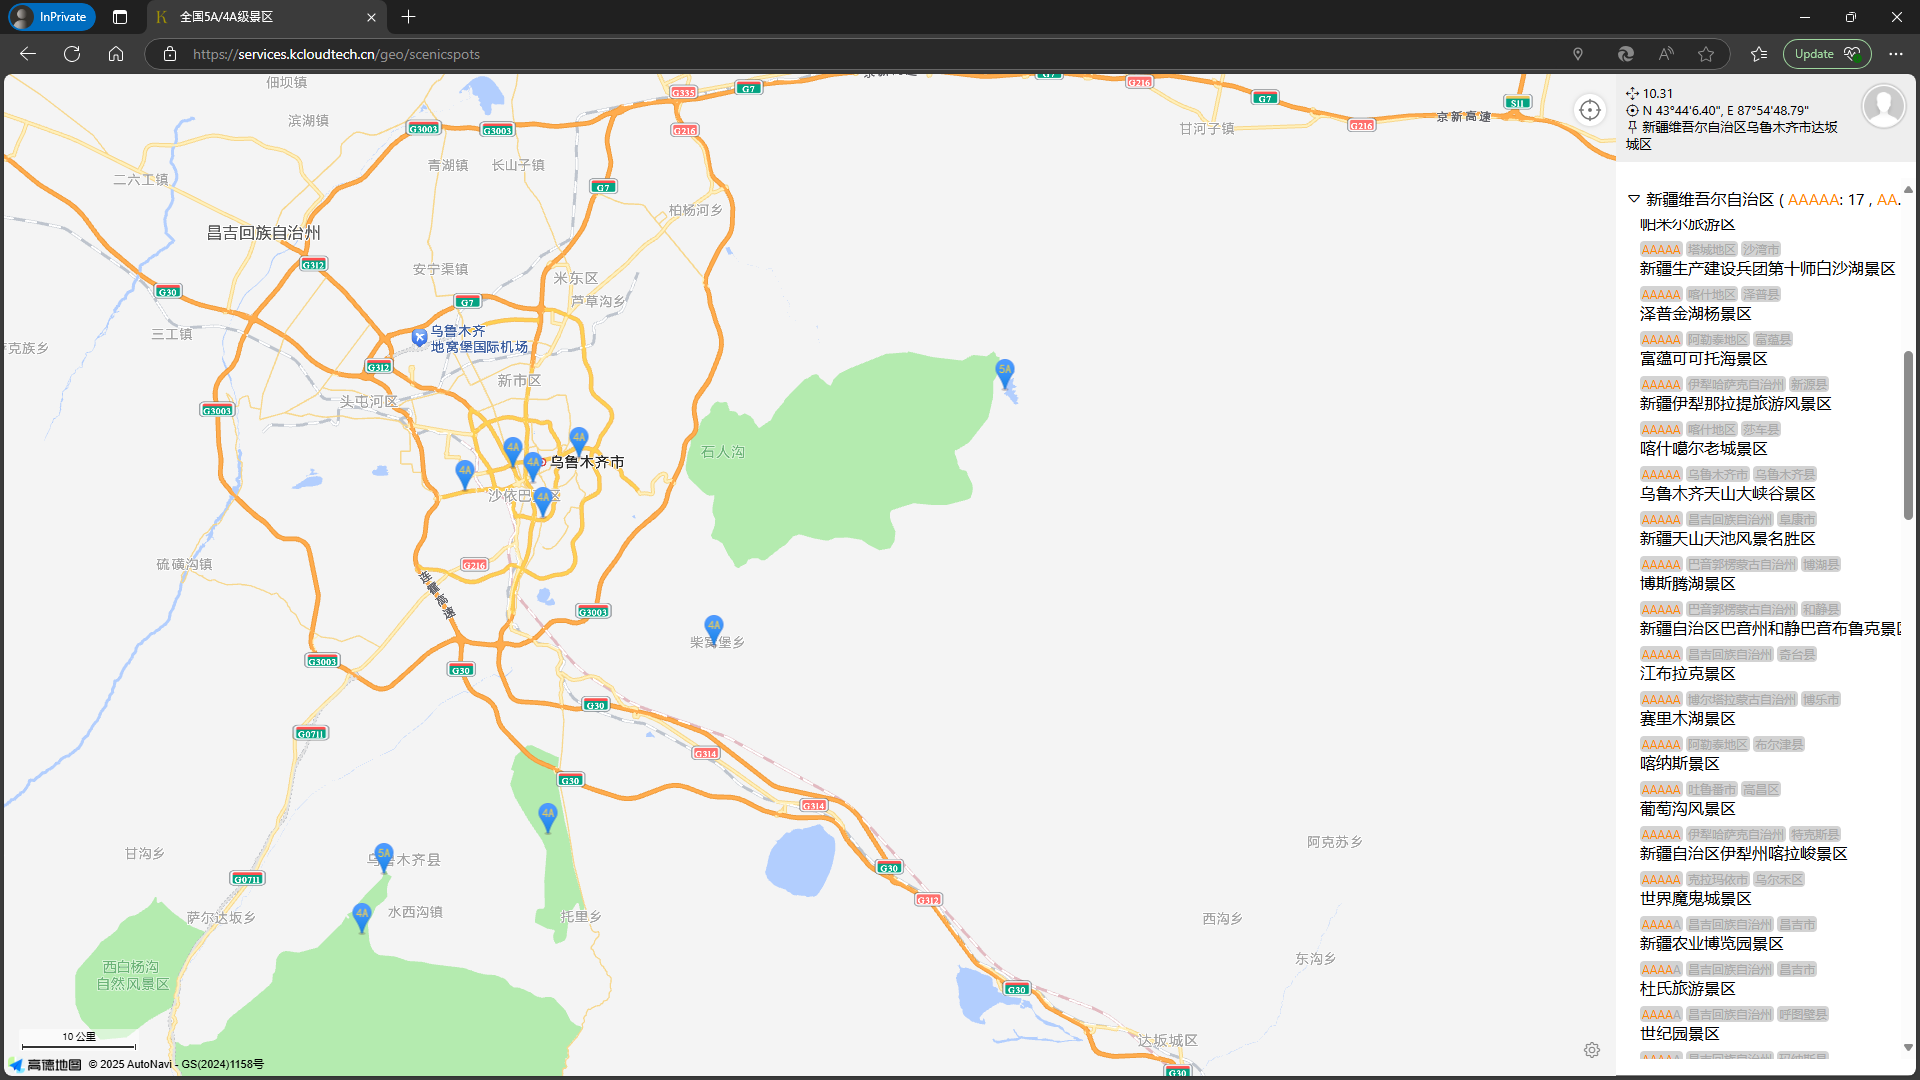Click the 乌鲁木齐市 tag under 乌鲁木齐天山大峡谷景区
1920x1080 pixels.
(1717, 474)
